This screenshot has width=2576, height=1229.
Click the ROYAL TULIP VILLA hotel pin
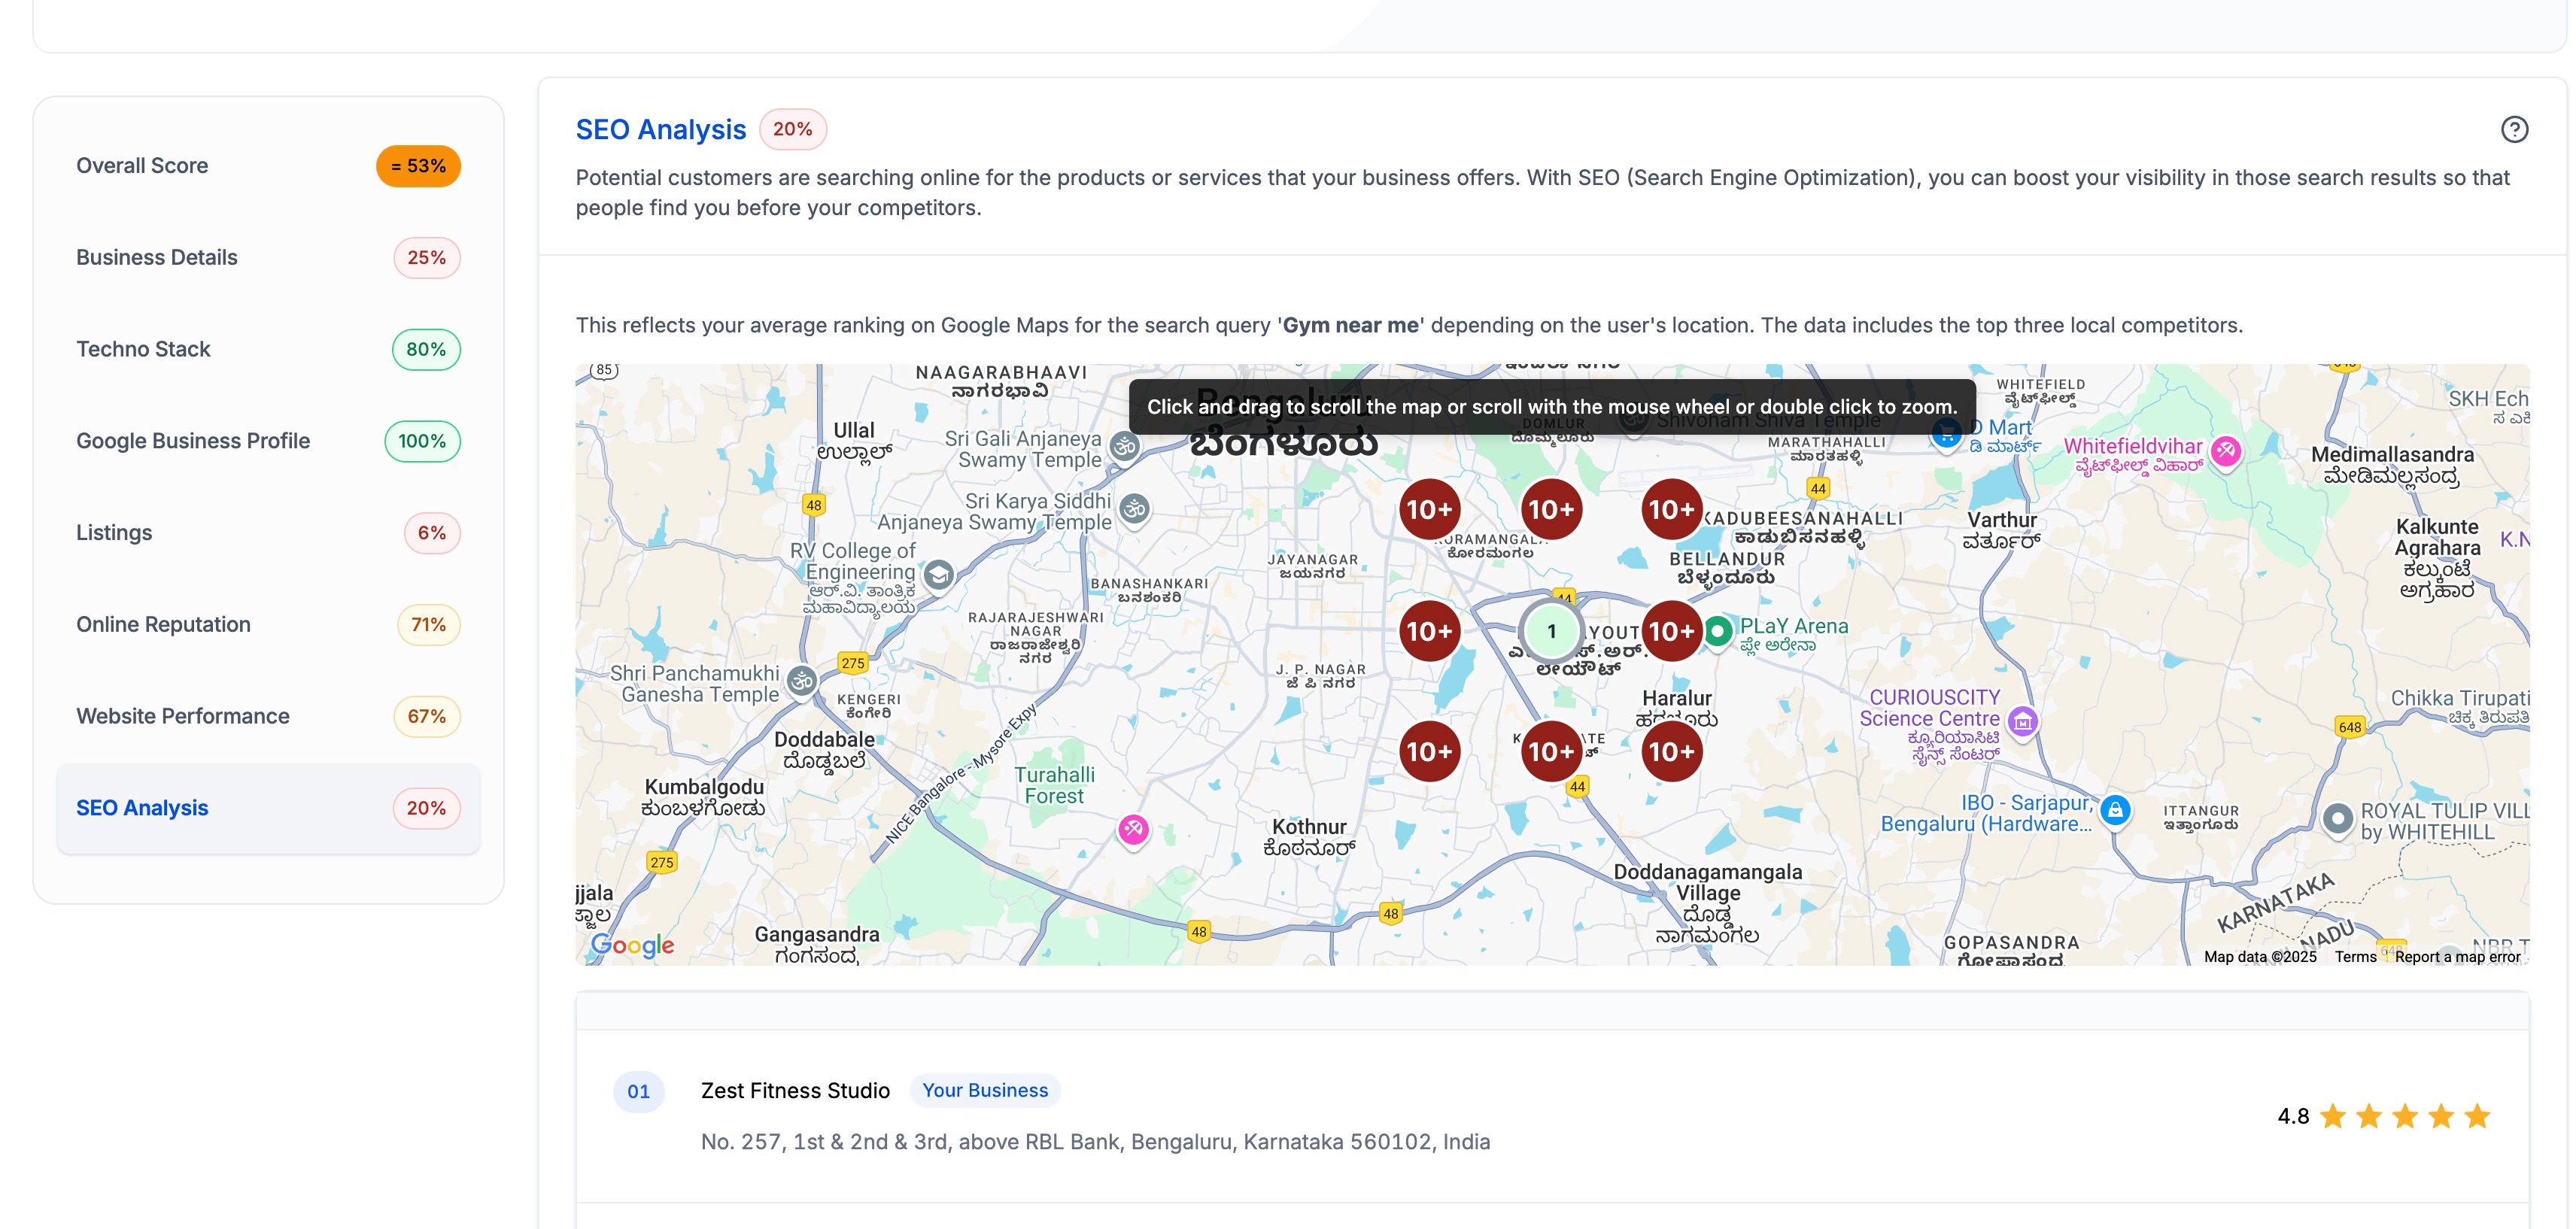2337,819
